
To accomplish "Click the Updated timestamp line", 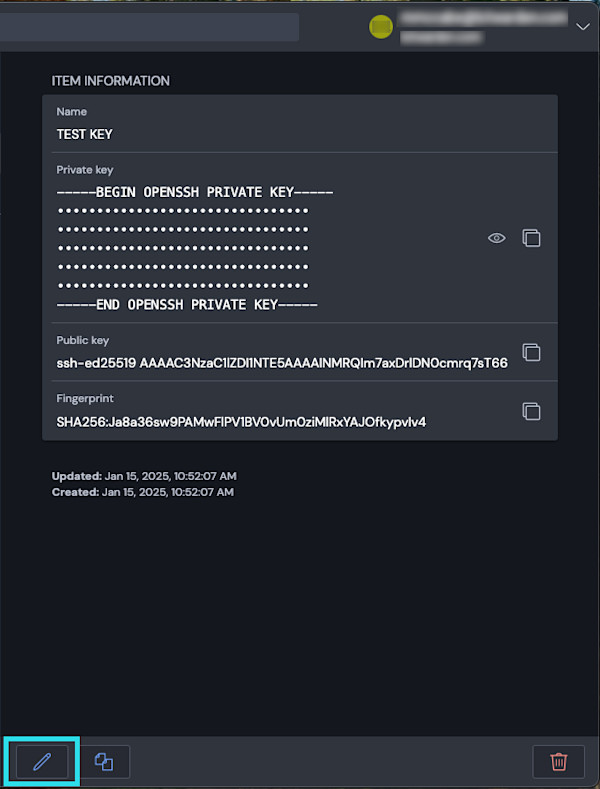I will point(144,476).
